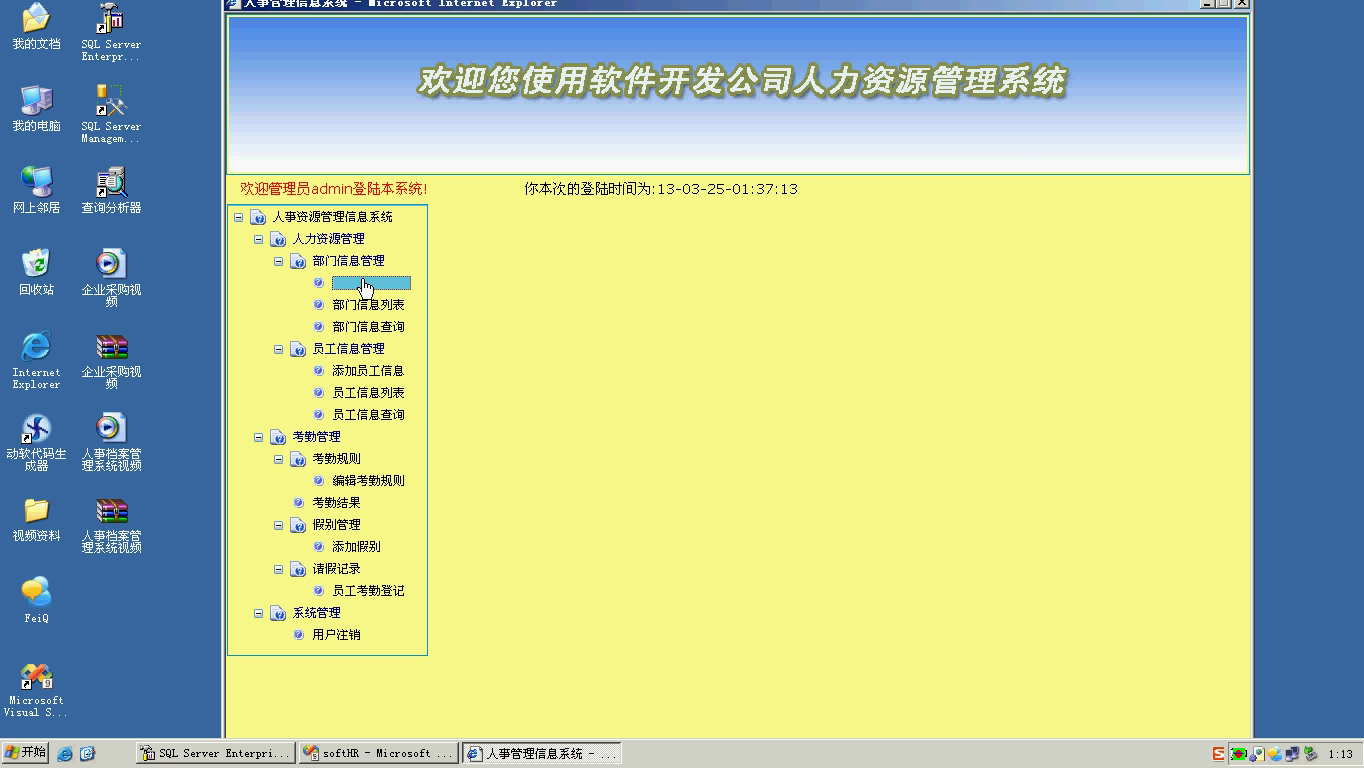
Task: Collapse the 系统管理 tree branch
Action: click(259, 613)
